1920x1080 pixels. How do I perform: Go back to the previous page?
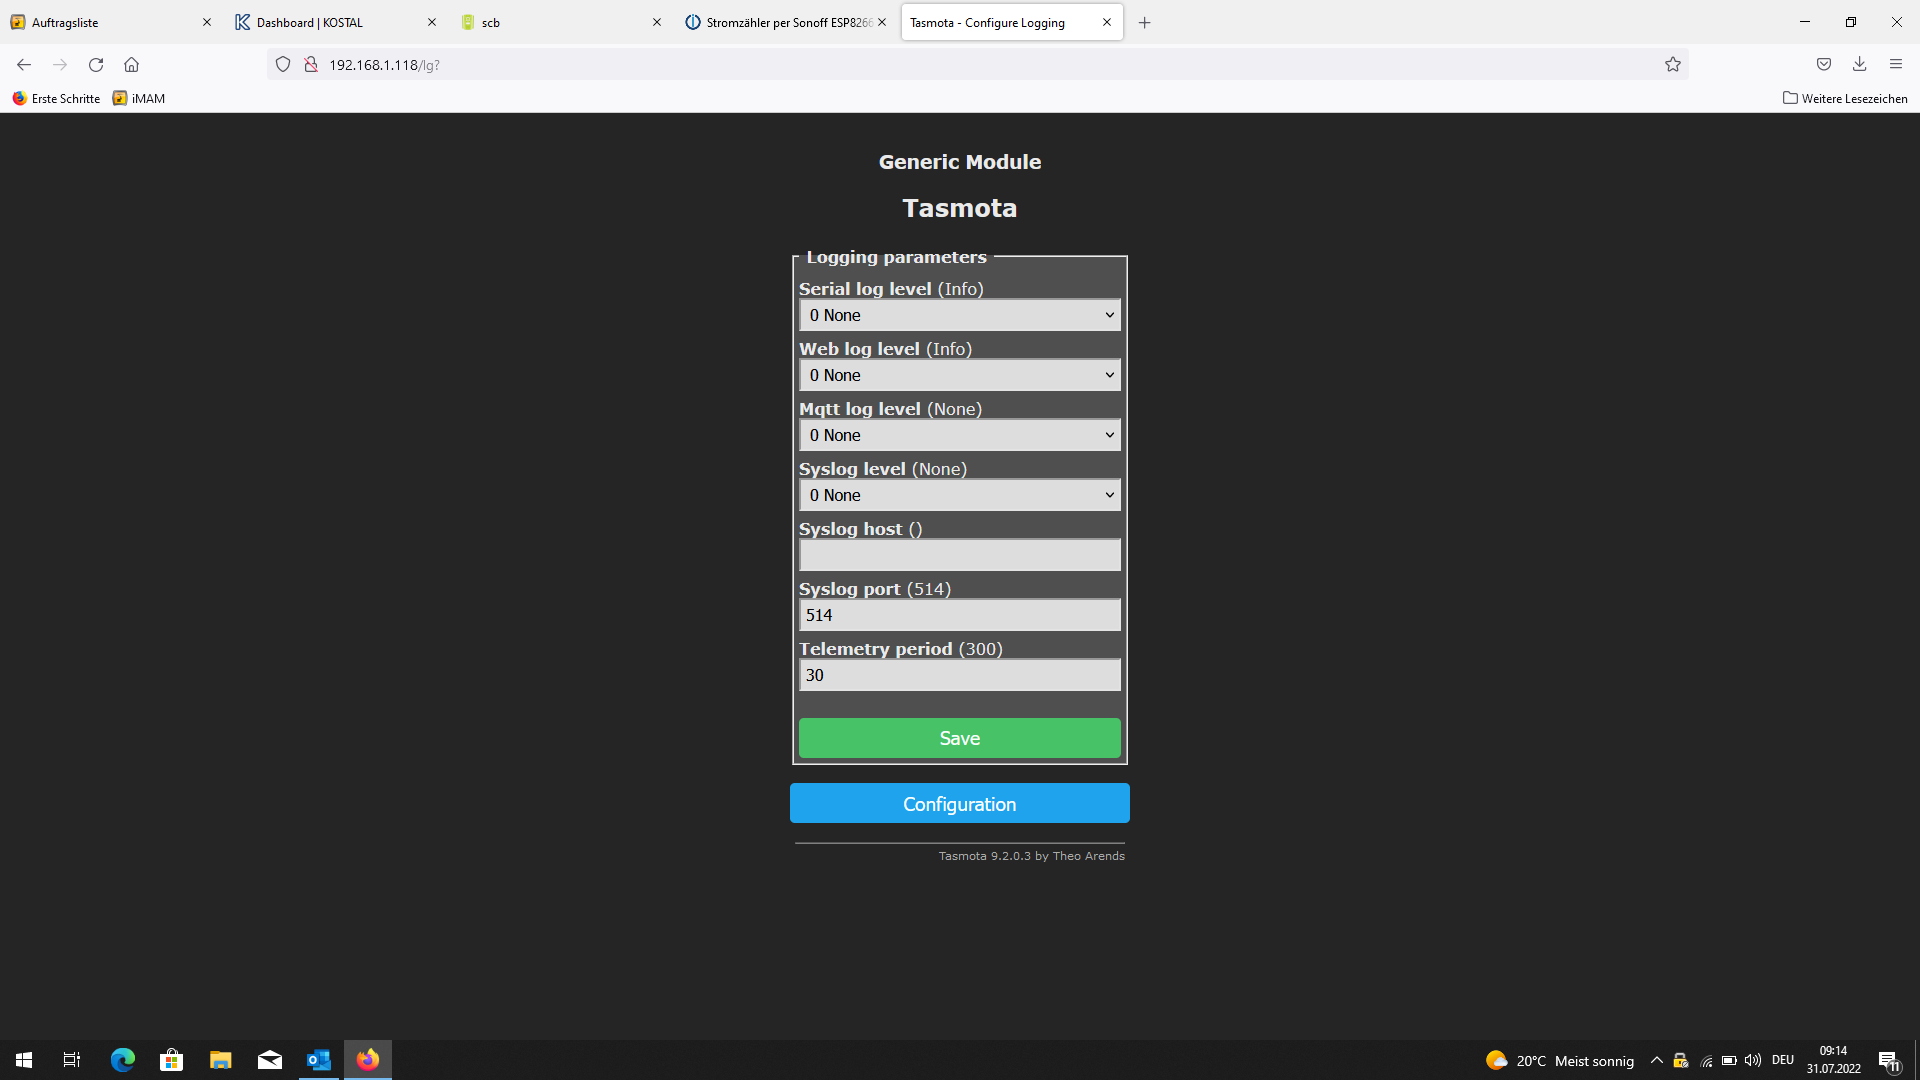(x=24, y=65)
